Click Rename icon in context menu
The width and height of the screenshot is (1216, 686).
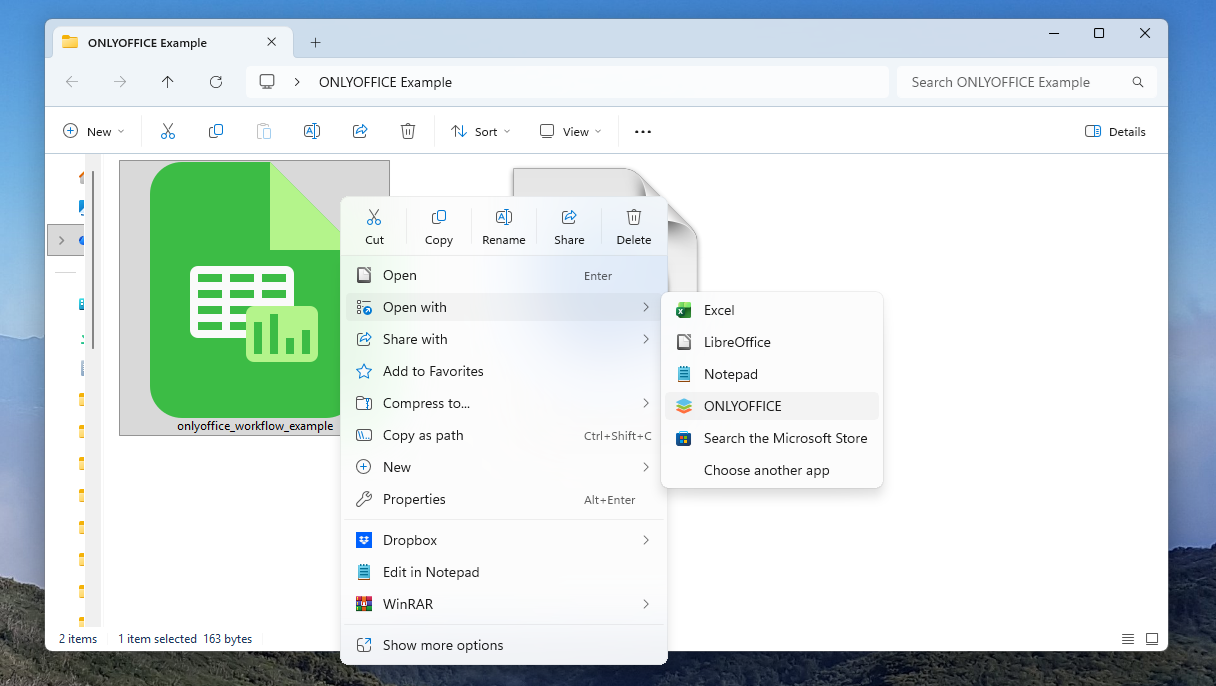tap(504, 218)
